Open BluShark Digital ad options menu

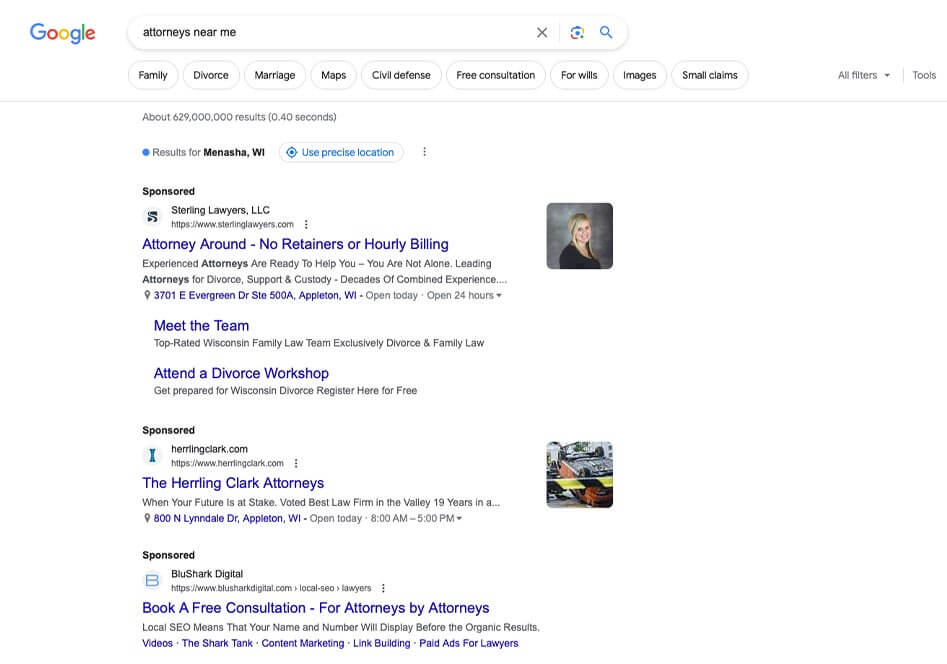click(383, 589)
